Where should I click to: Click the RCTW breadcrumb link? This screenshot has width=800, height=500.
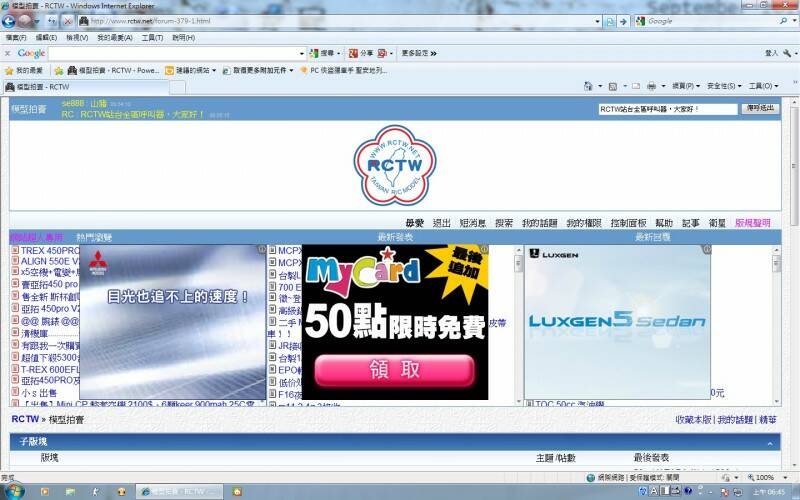pos(25,419)
